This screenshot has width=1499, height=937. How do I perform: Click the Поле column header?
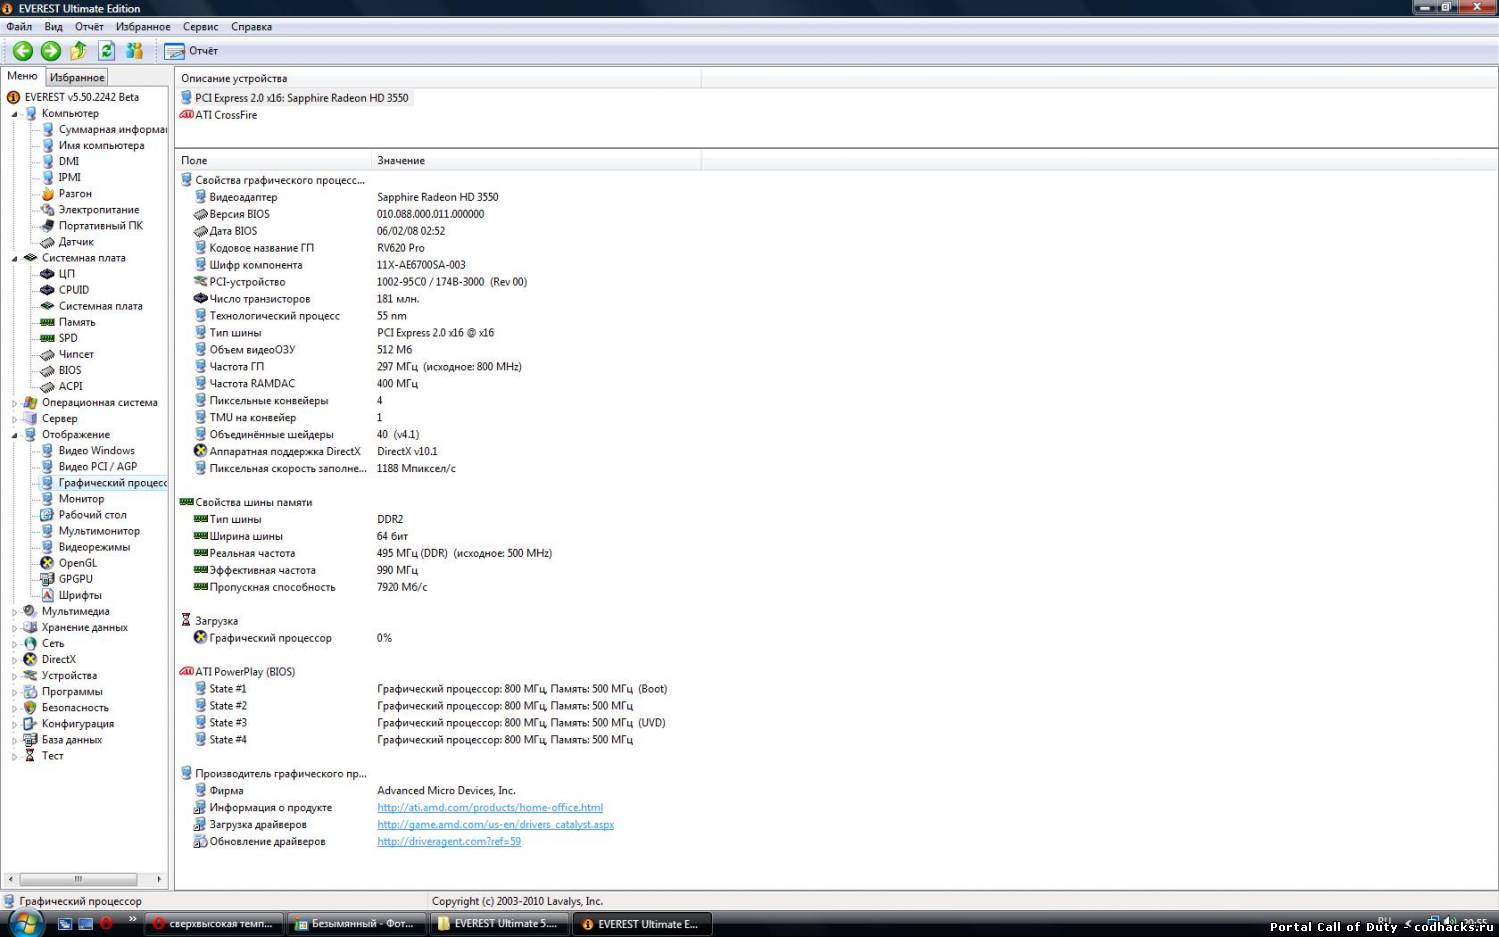click(x=273, y=160)
